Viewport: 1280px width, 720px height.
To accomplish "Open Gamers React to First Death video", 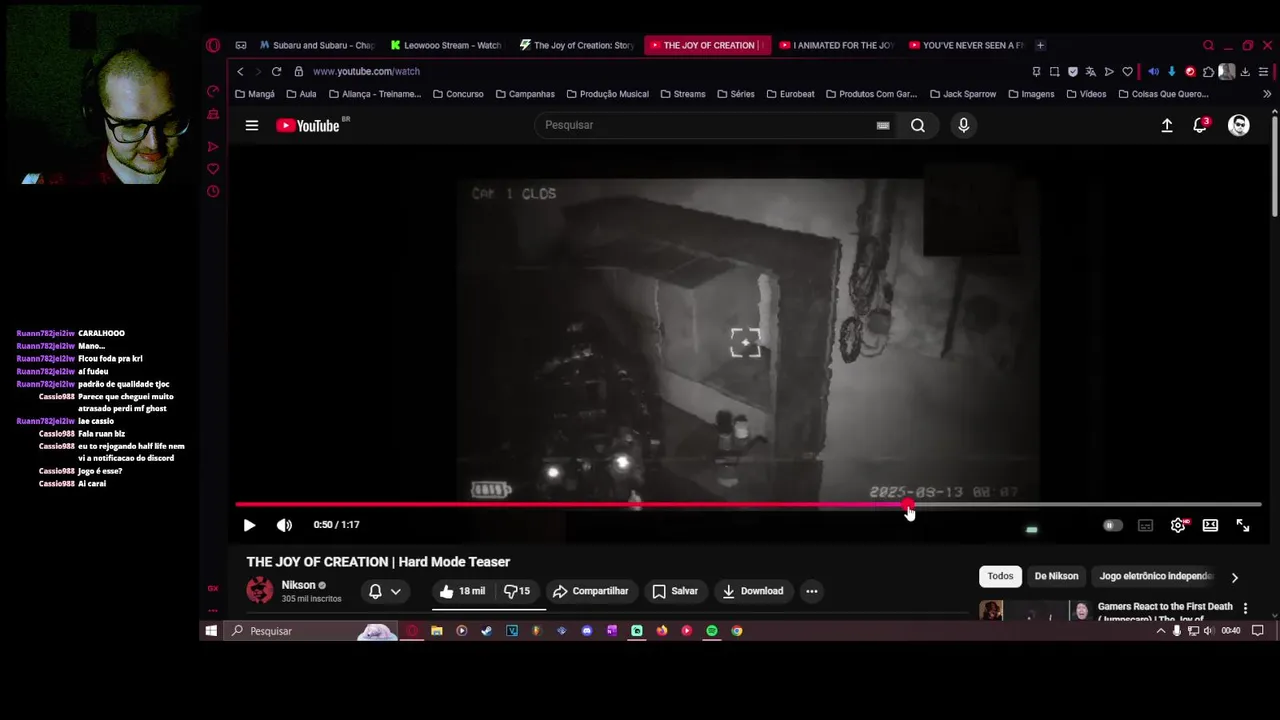I will point(1165,610).
